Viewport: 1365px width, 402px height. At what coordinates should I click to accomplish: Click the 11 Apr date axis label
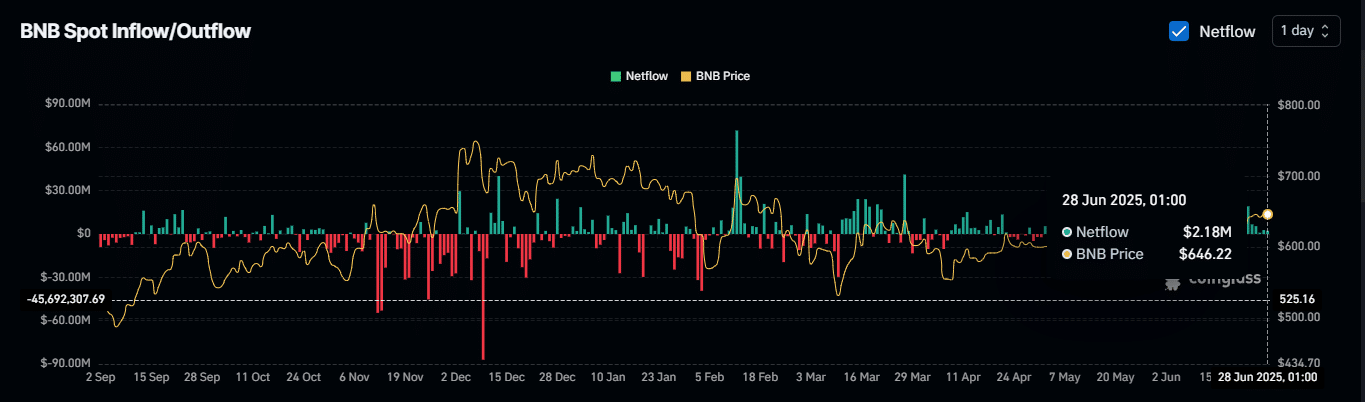(x=963, y=378)
